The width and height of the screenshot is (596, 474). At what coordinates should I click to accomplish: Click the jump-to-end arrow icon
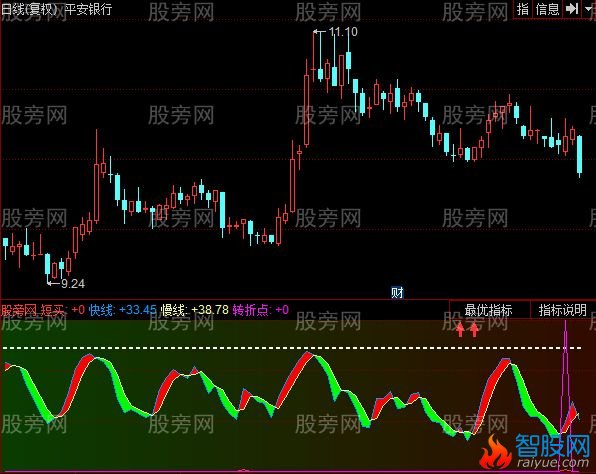[572, 9]
